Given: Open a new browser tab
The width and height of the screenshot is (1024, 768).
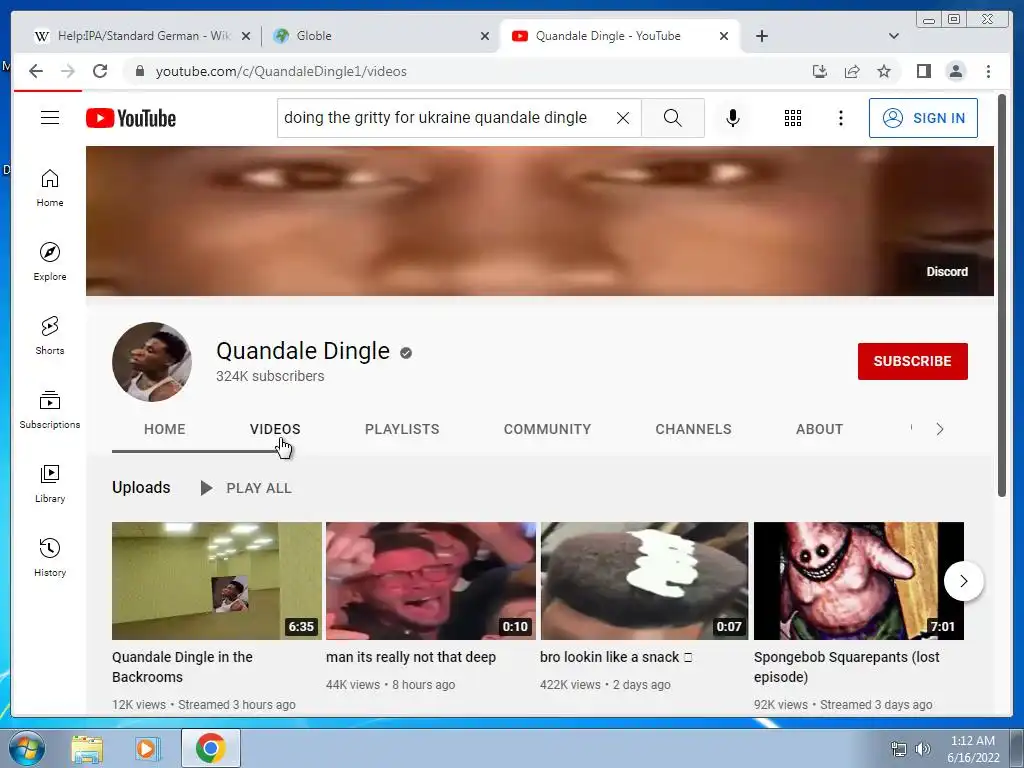Looking at the screenshot, I should 761,36.
